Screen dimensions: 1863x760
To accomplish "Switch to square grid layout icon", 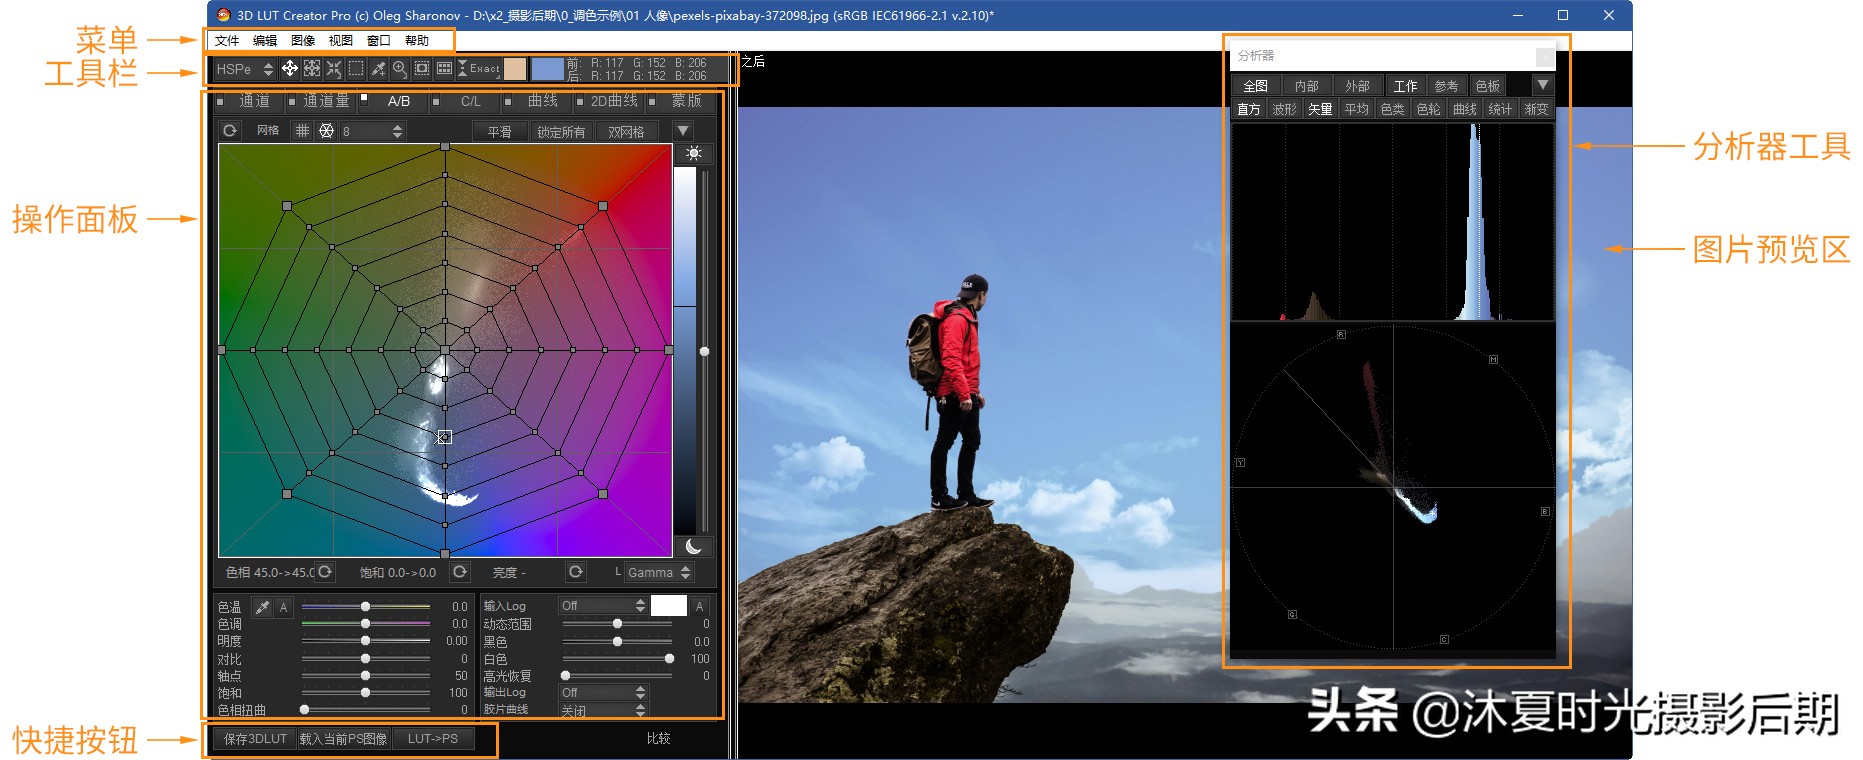I will (302, 131).
